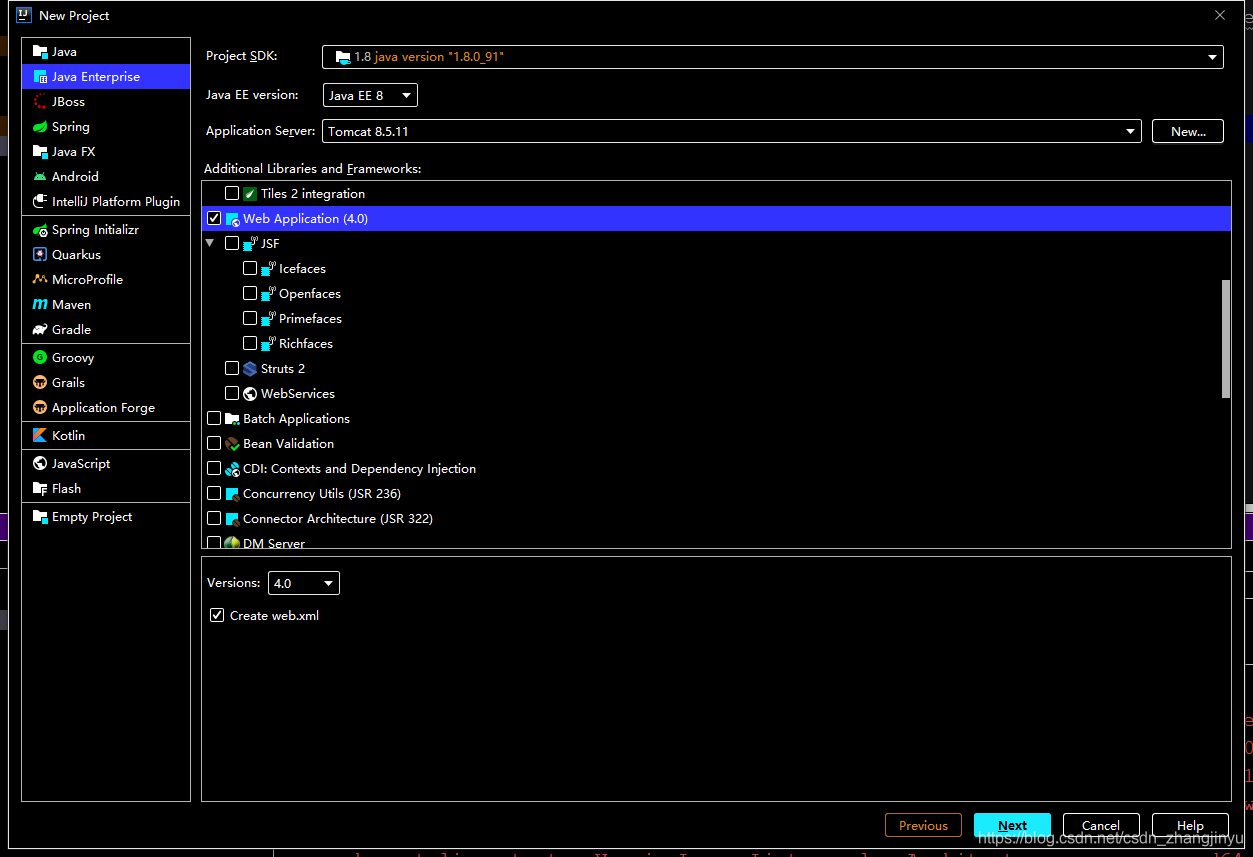This screenshot has width=1253, height=857.
Task: Select JavaScript project type
Action: tap(106, 464)
